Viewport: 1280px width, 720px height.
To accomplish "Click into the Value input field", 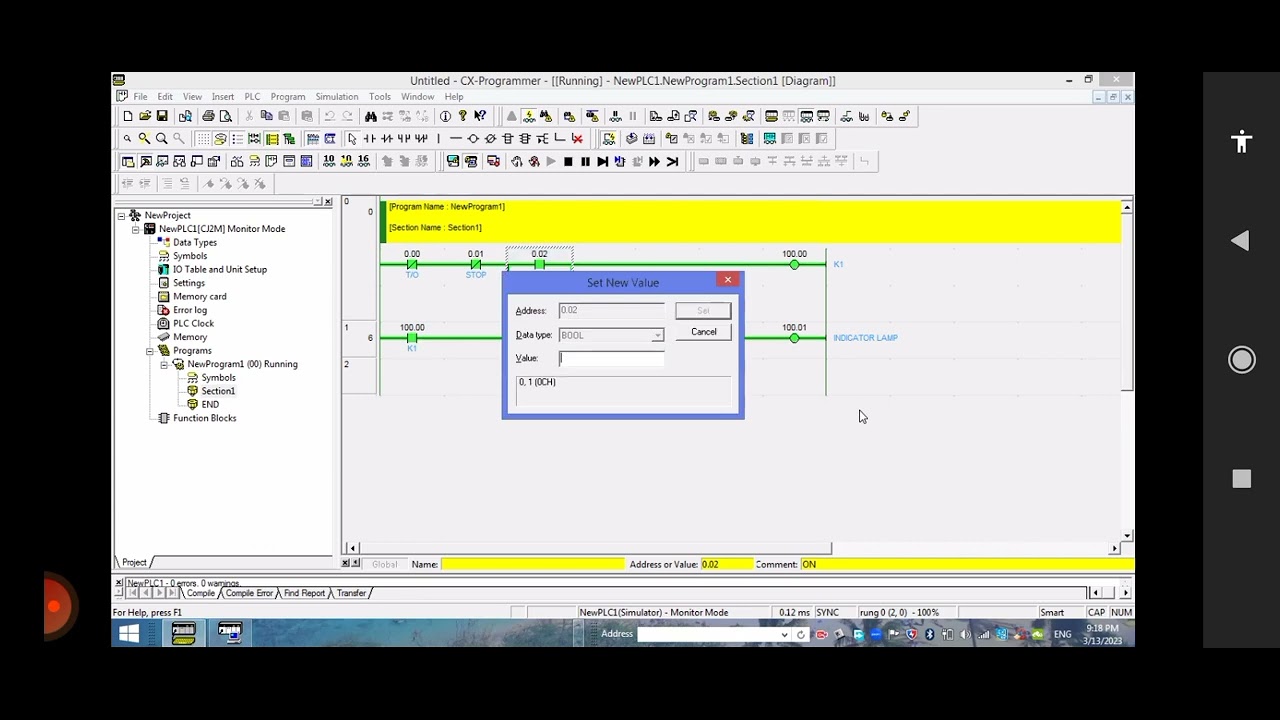I will pos(611,358).
